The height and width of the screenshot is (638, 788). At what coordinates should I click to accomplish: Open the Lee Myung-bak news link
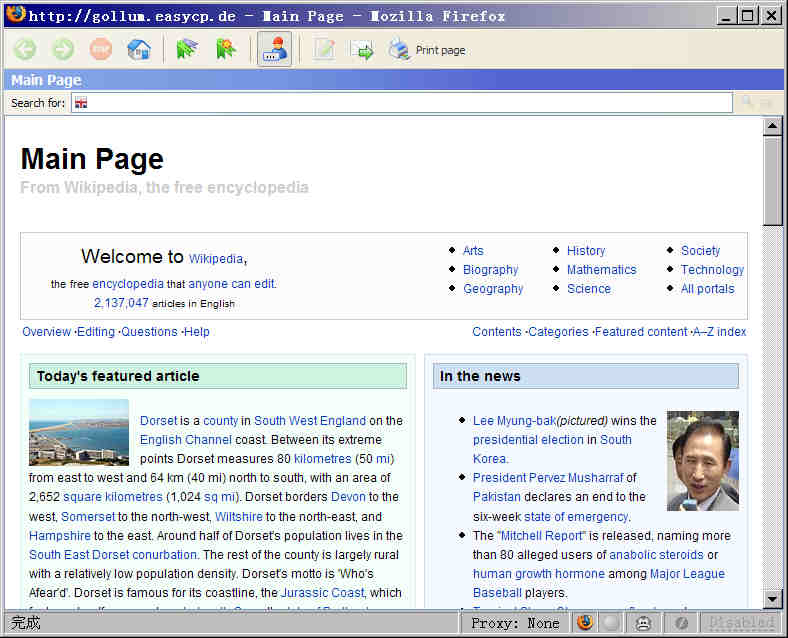[x=514, y=421]
